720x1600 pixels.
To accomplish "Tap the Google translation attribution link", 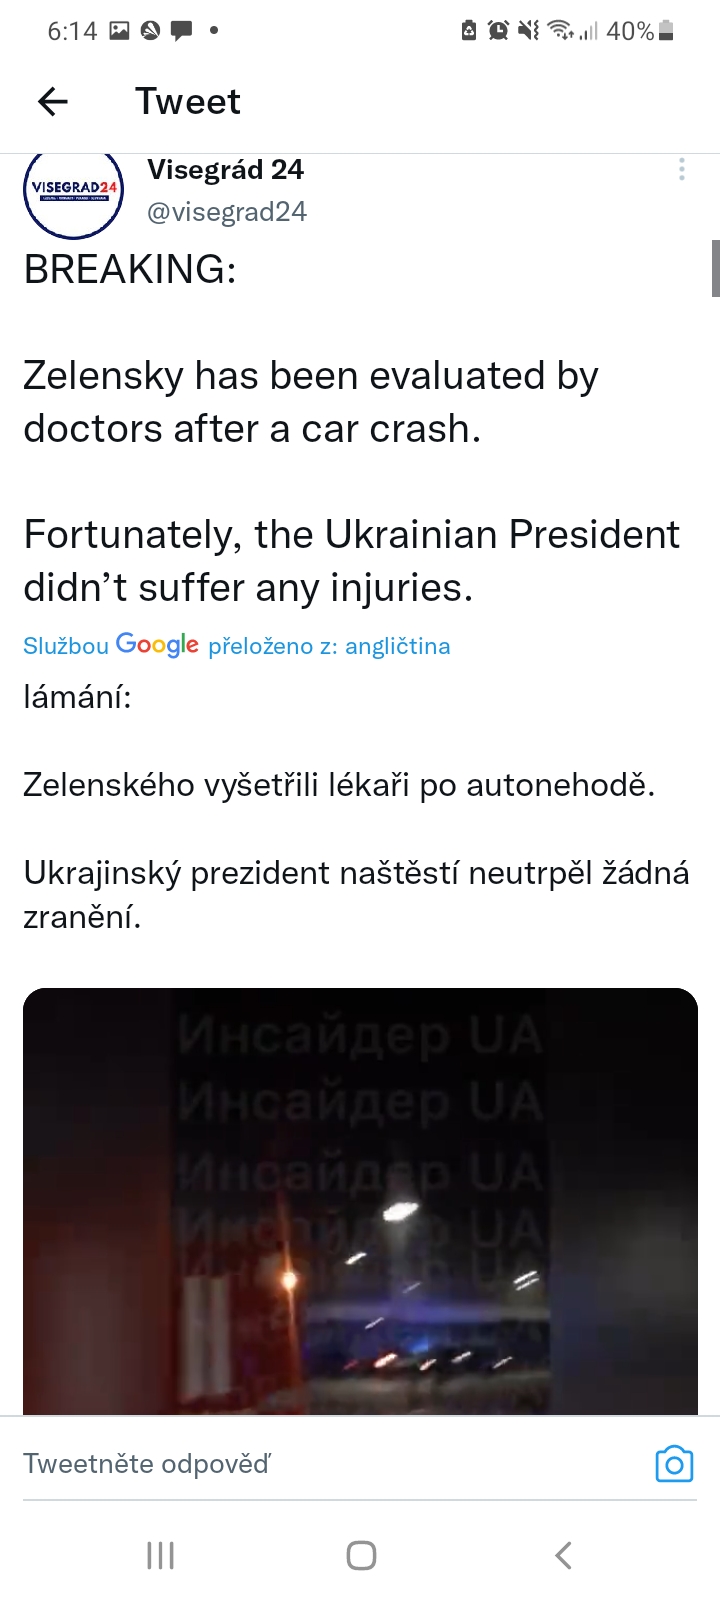I will [x=237, y=646].
